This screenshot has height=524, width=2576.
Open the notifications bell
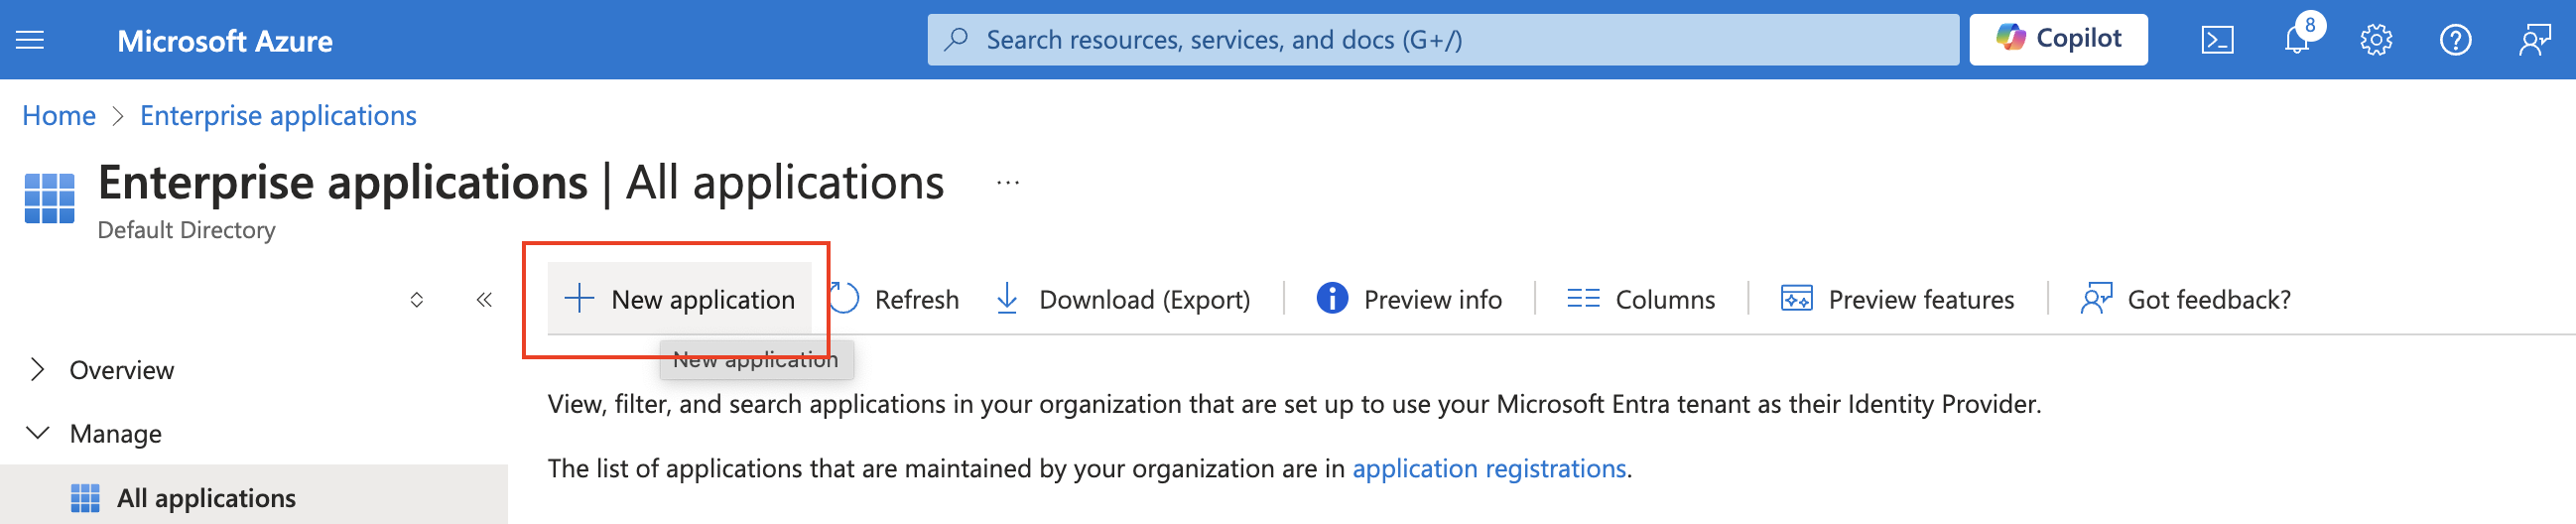coord(2297,40)
